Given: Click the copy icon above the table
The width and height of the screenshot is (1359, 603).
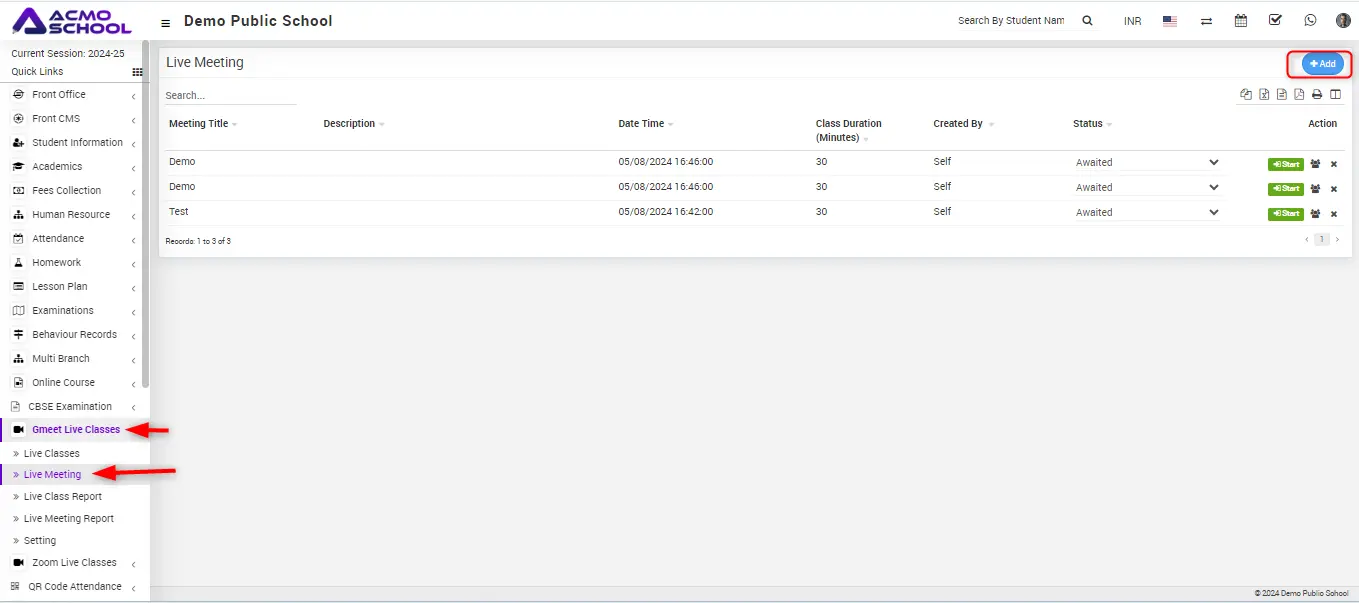Looking at the screenshot, I should 1246,95.
